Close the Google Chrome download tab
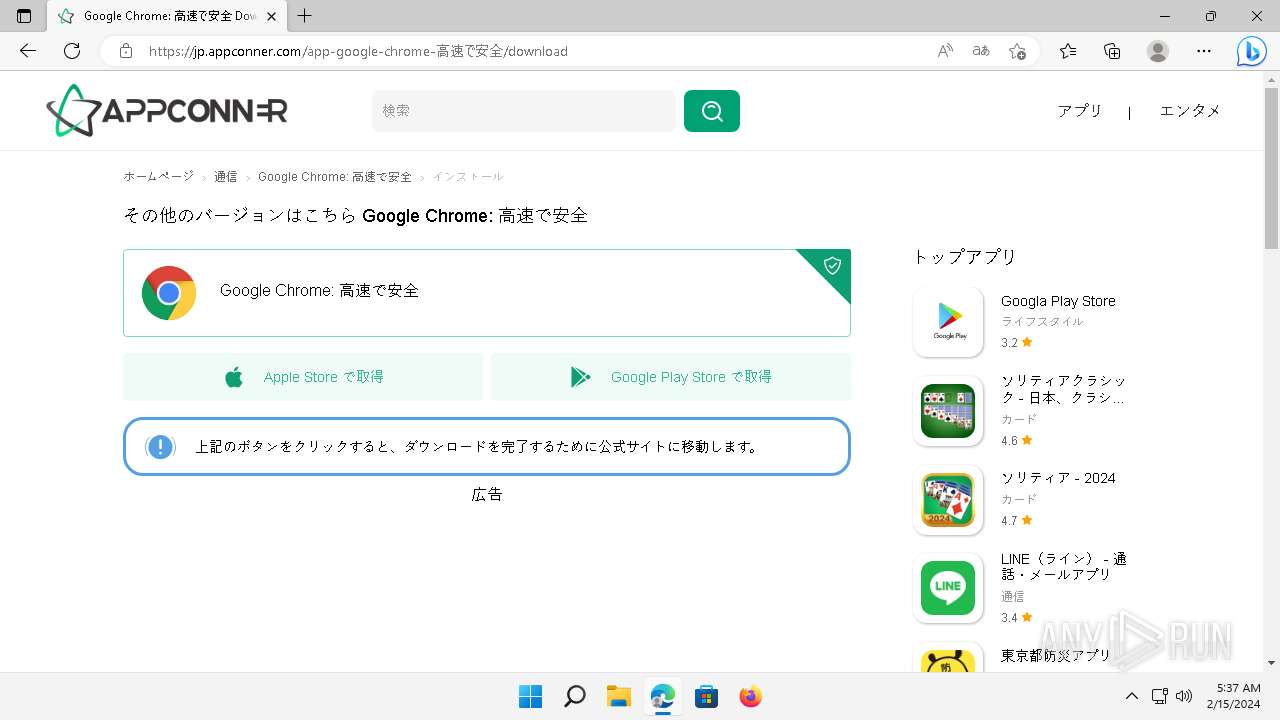The image size is (1280, 720). 272,16
